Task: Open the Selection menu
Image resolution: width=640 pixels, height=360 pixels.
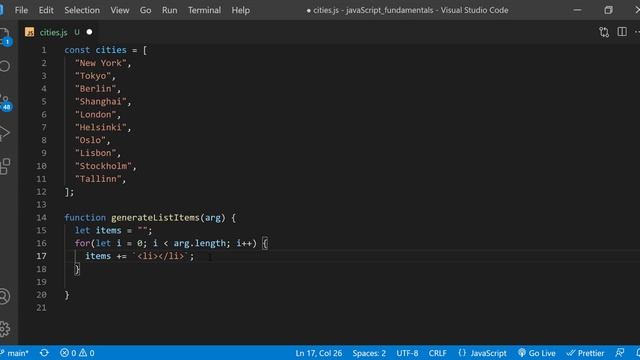Action: (x=82, y=10)
